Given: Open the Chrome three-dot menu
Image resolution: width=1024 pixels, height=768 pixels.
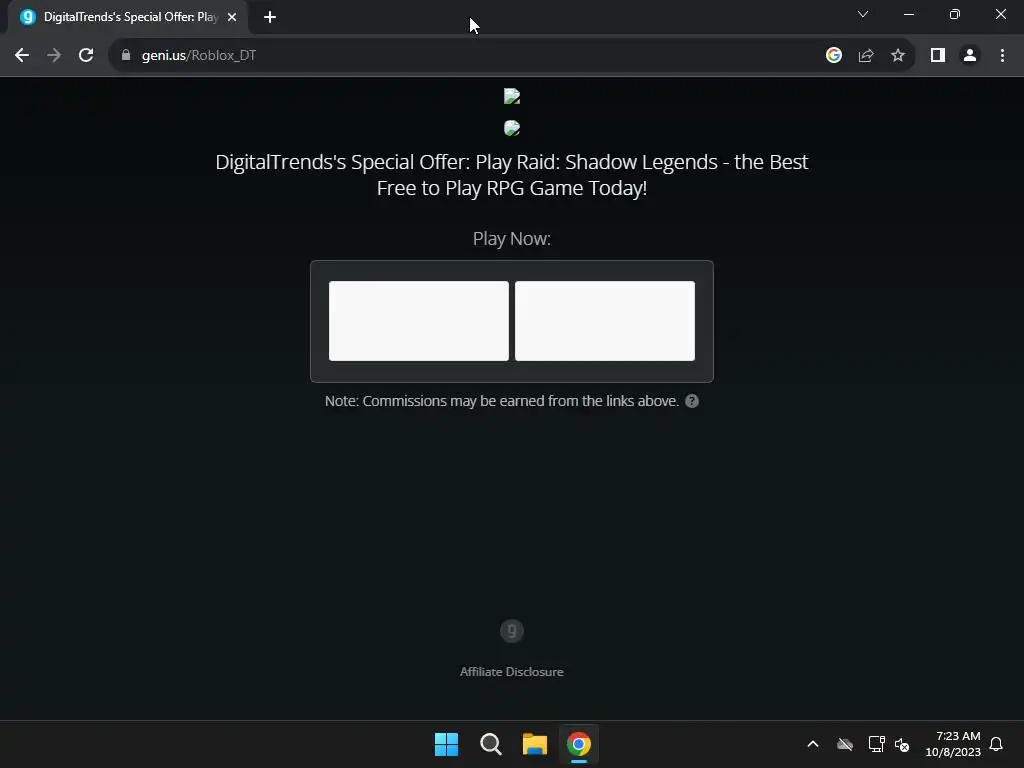Looking at the screenshot, I should click(1002, 56).
